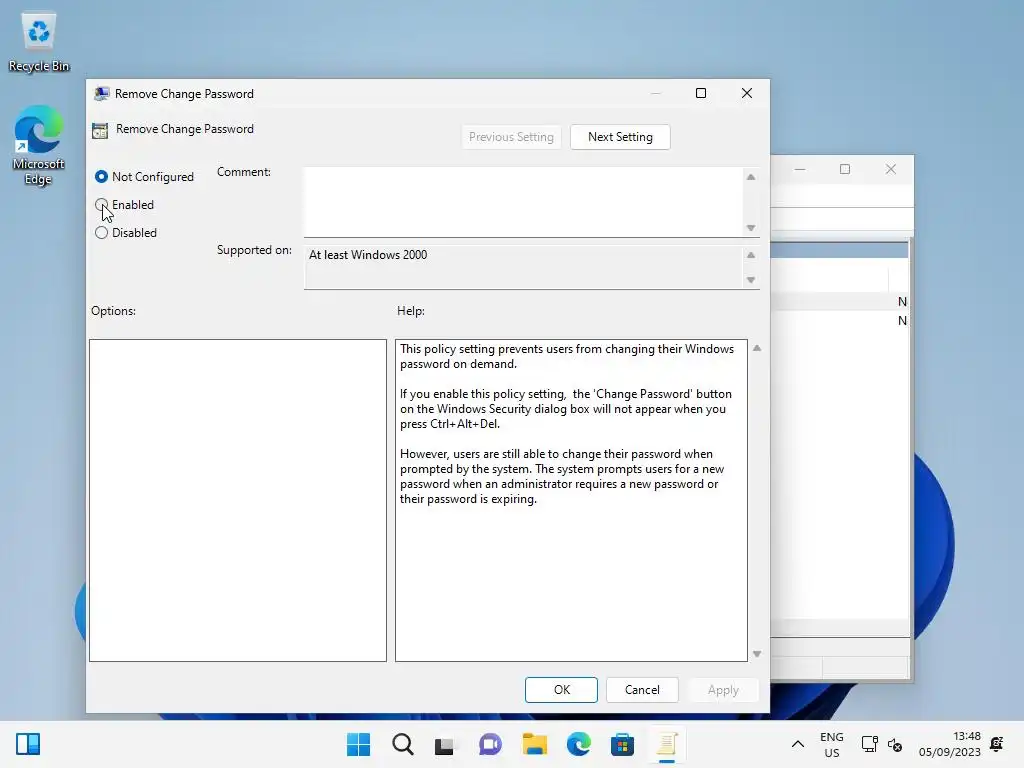Click the Comment box scroll-up arrow
The height and width of the screenshot is (768, 1024).
coord(751,177)
